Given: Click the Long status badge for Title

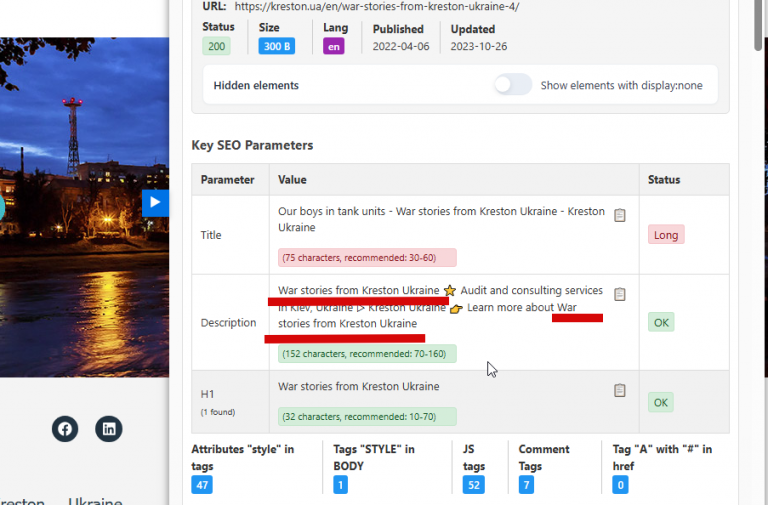Looking at the screenshot, I should [x=666, y=235].
